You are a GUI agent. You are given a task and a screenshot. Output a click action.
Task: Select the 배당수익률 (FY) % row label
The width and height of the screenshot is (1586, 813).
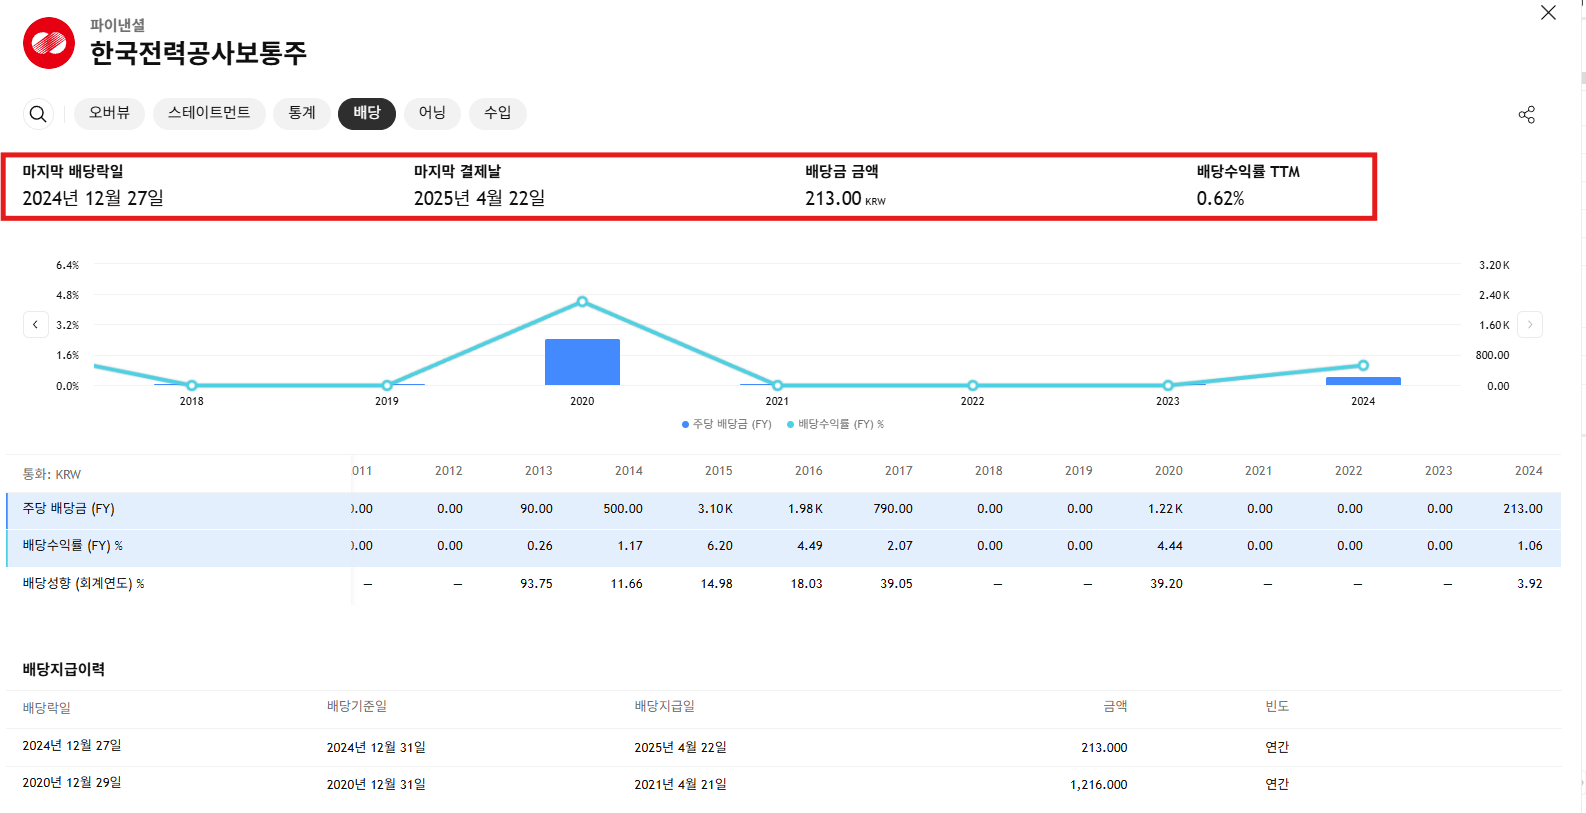coord(73,546)
